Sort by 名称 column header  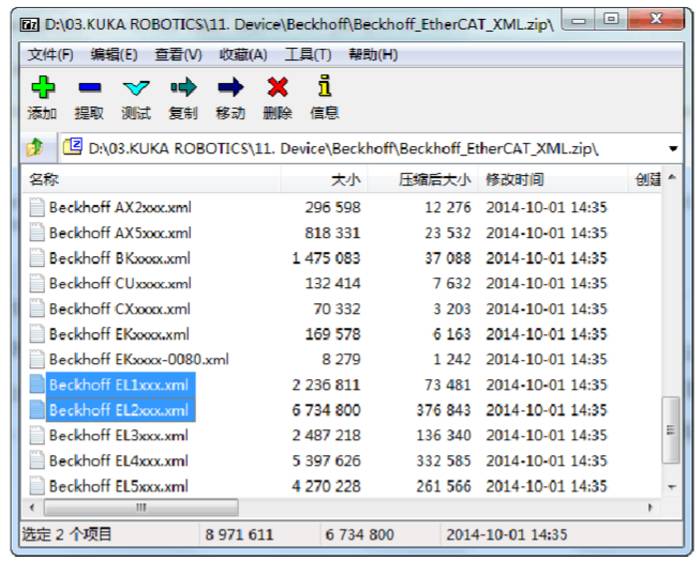click(151, 180)
